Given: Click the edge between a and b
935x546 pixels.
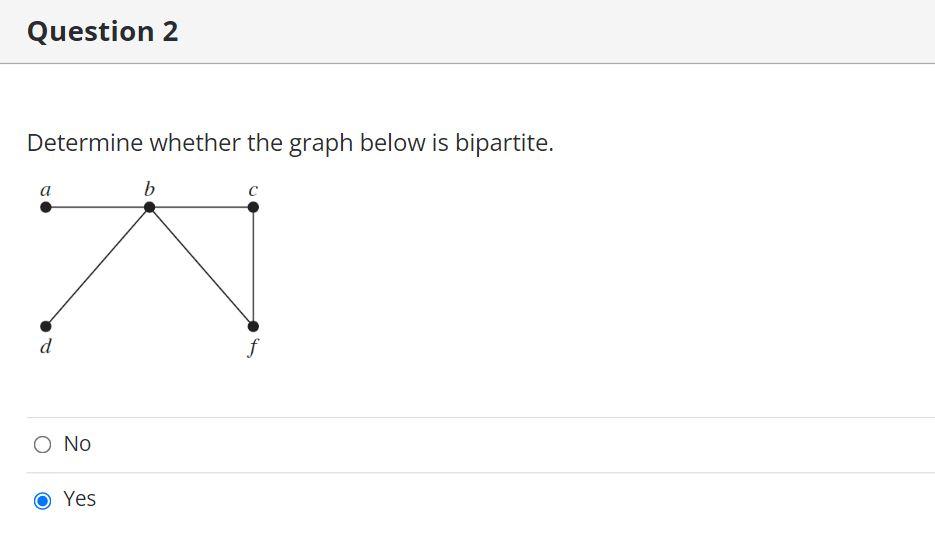Looking at the screenshot, I should pyautogui.click(x=98, y=207).
